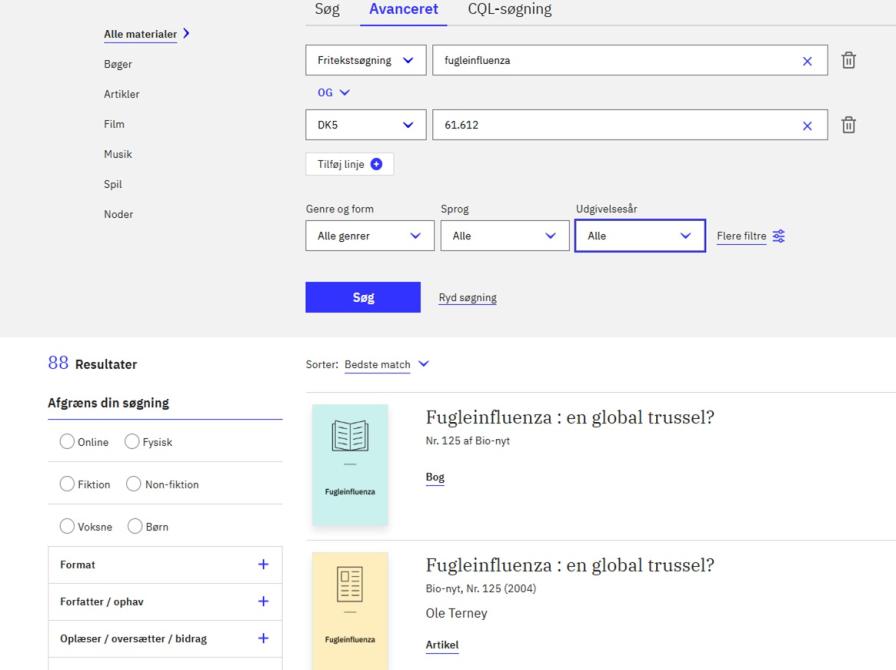Expand Format facet with plus icon
The image size is (896, 670).
(263, 564)
